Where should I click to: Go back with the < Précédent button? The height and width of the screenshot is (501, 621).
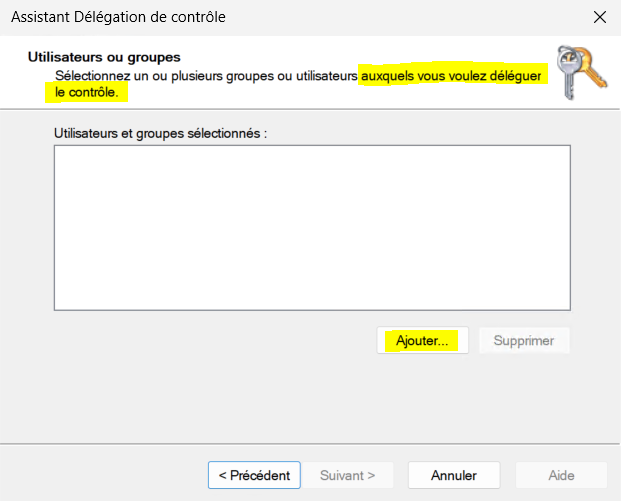pos(254,475)
